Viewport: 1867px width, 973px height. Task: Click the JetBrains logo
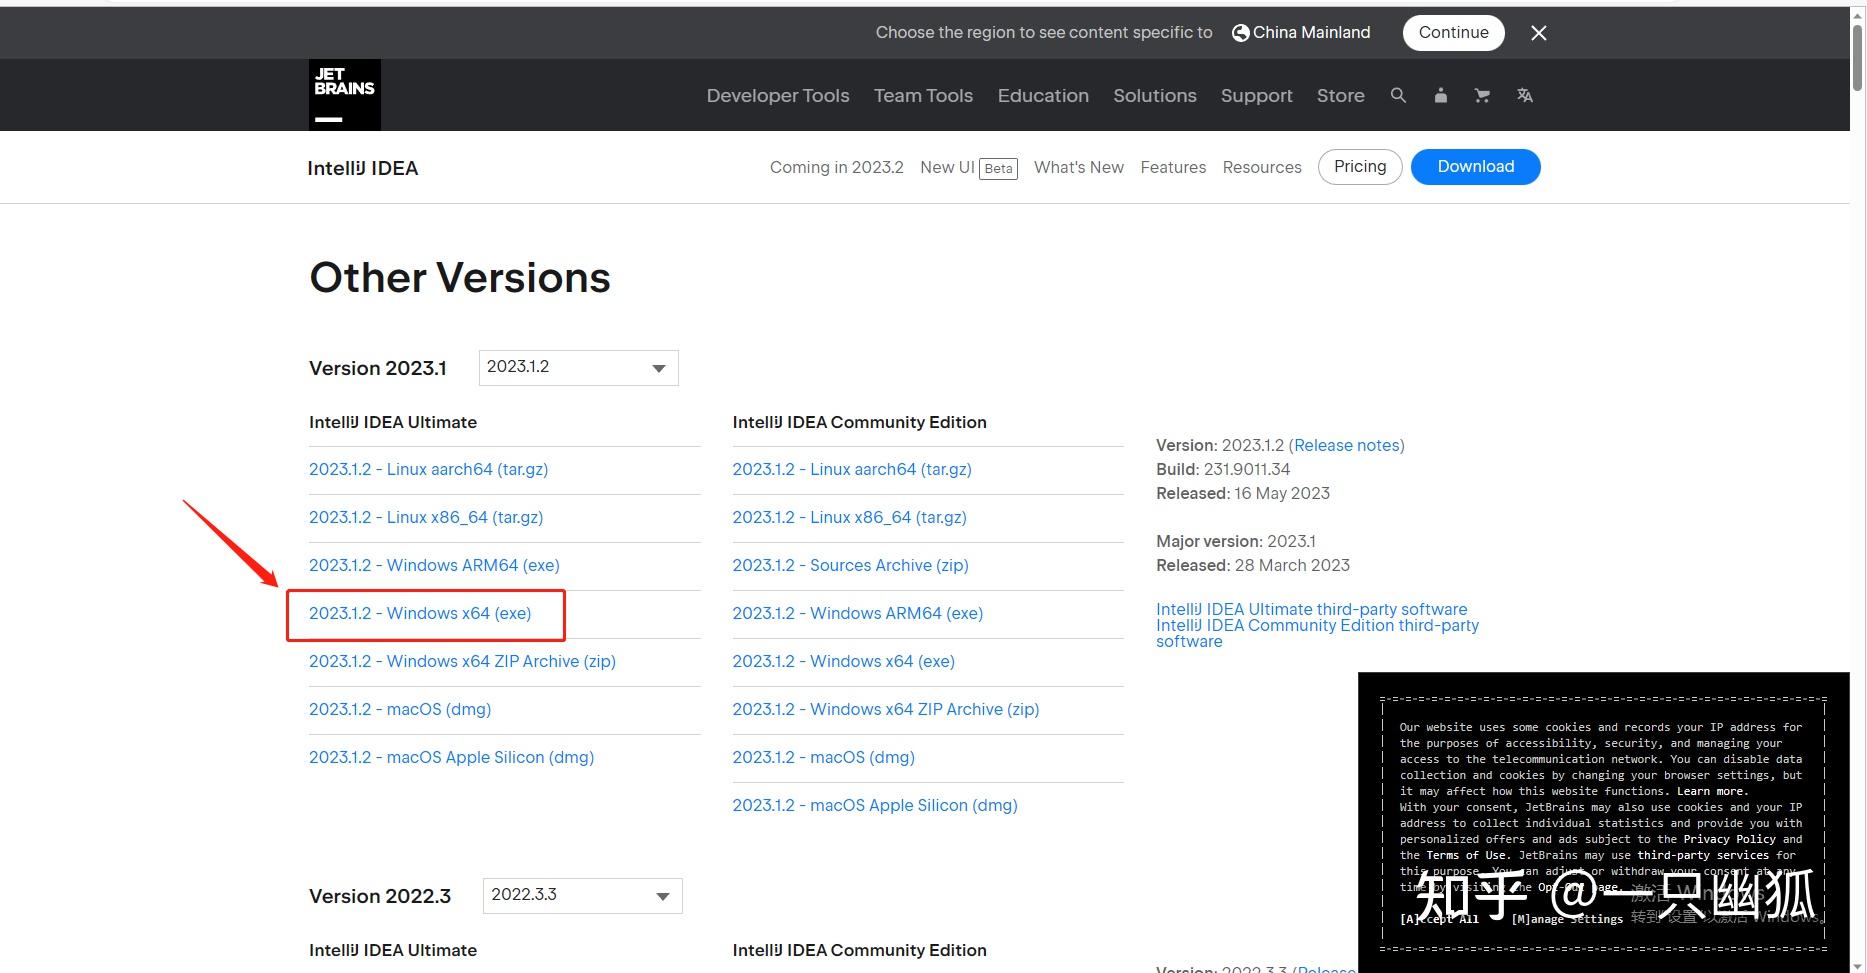pyautogui.click(x=344, y=95)
